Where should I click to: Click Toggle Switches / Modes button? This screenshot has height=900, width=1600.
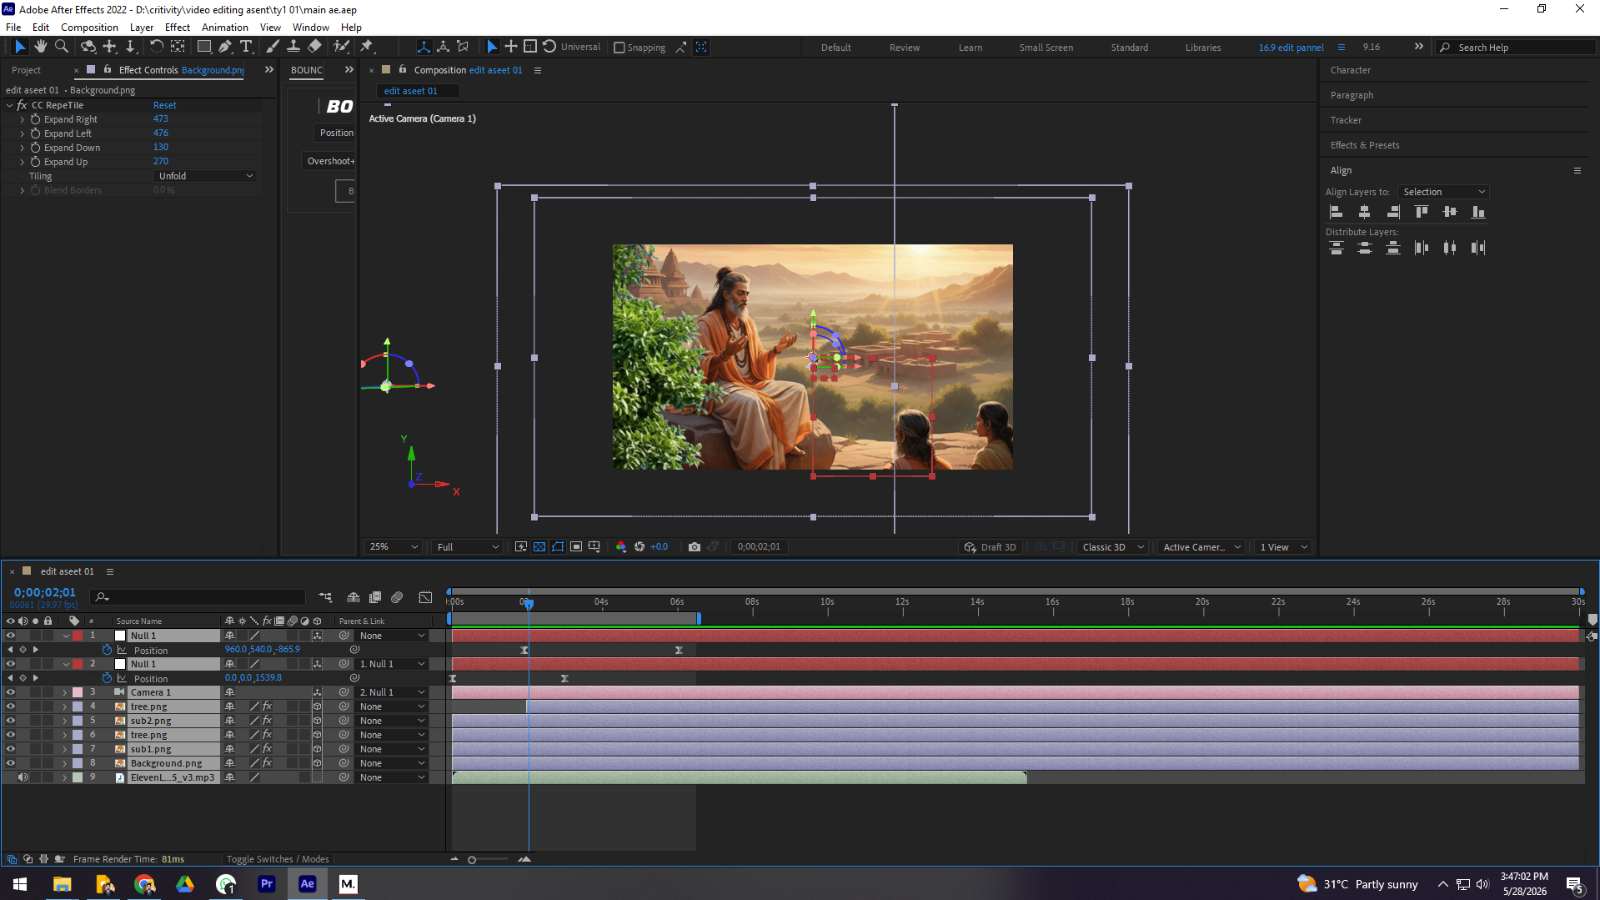coord(277,859)
